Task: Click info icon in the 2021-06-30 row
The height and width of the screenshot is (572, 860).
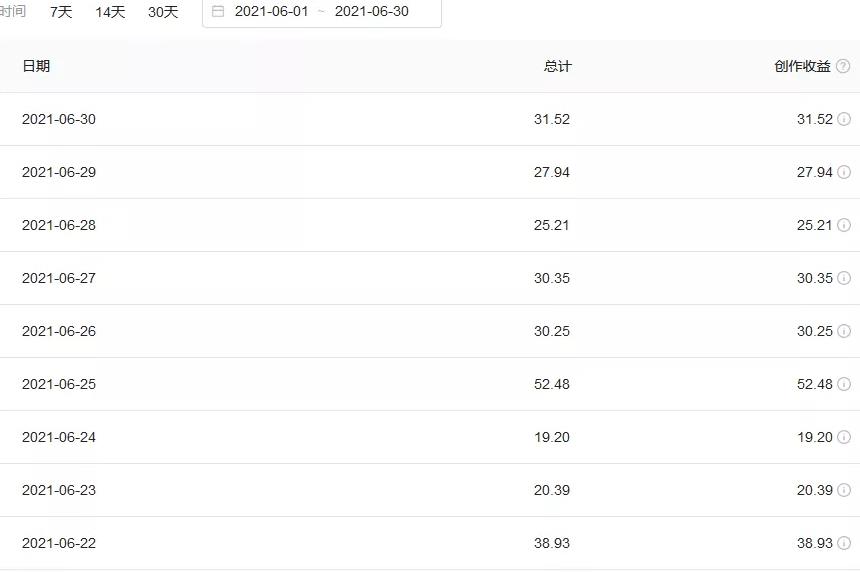Action: pos(844,119)
